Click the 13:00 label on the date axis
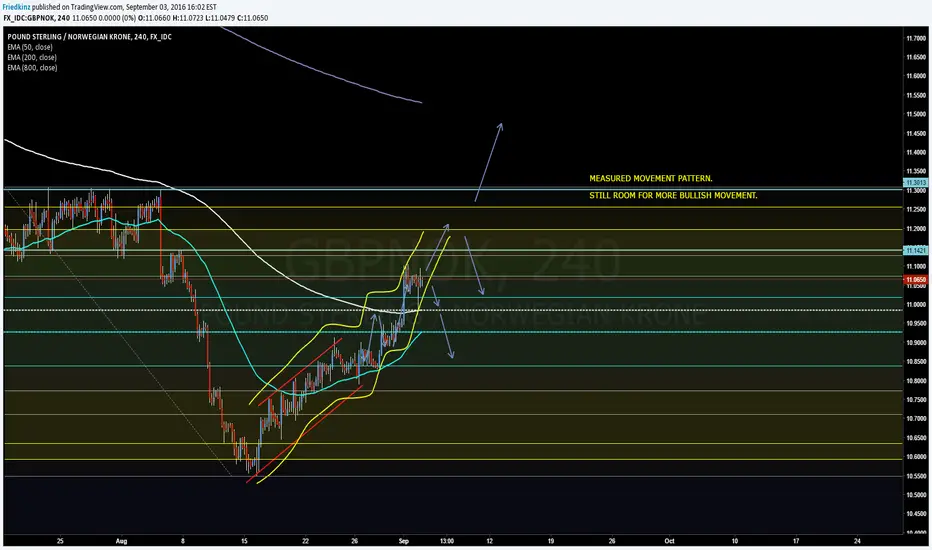Image resolution: width=932 pixels, height=550 pixels. (447, 541)
